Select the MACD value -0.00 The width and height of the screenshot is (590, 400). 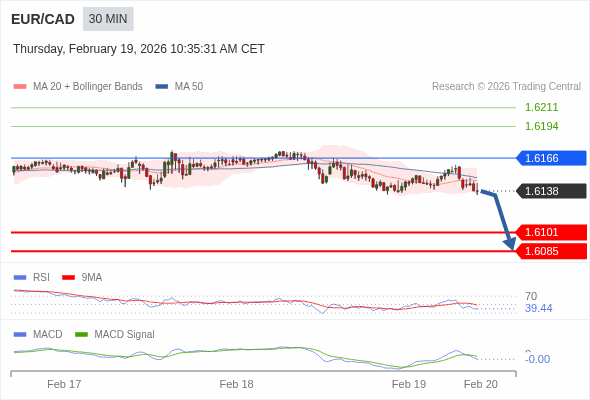point(537,359)
